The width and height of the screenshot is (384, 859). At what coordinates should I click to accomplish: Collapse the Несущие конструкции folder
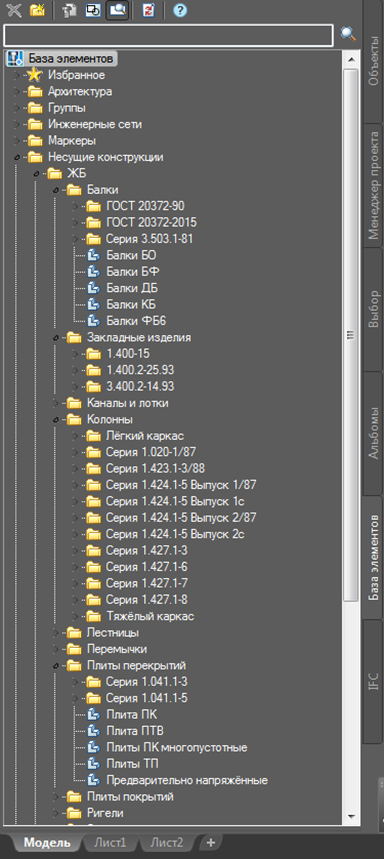(17, 157)
